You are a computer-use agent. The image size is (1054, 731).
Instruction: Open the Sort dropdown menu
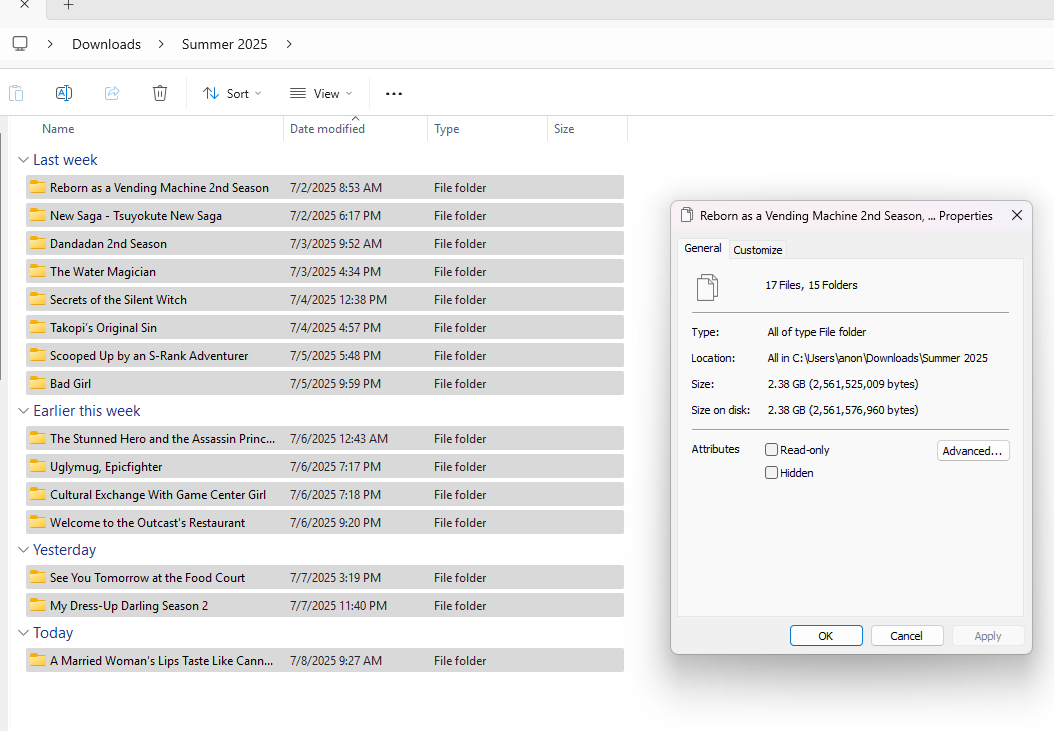[232, 93]
